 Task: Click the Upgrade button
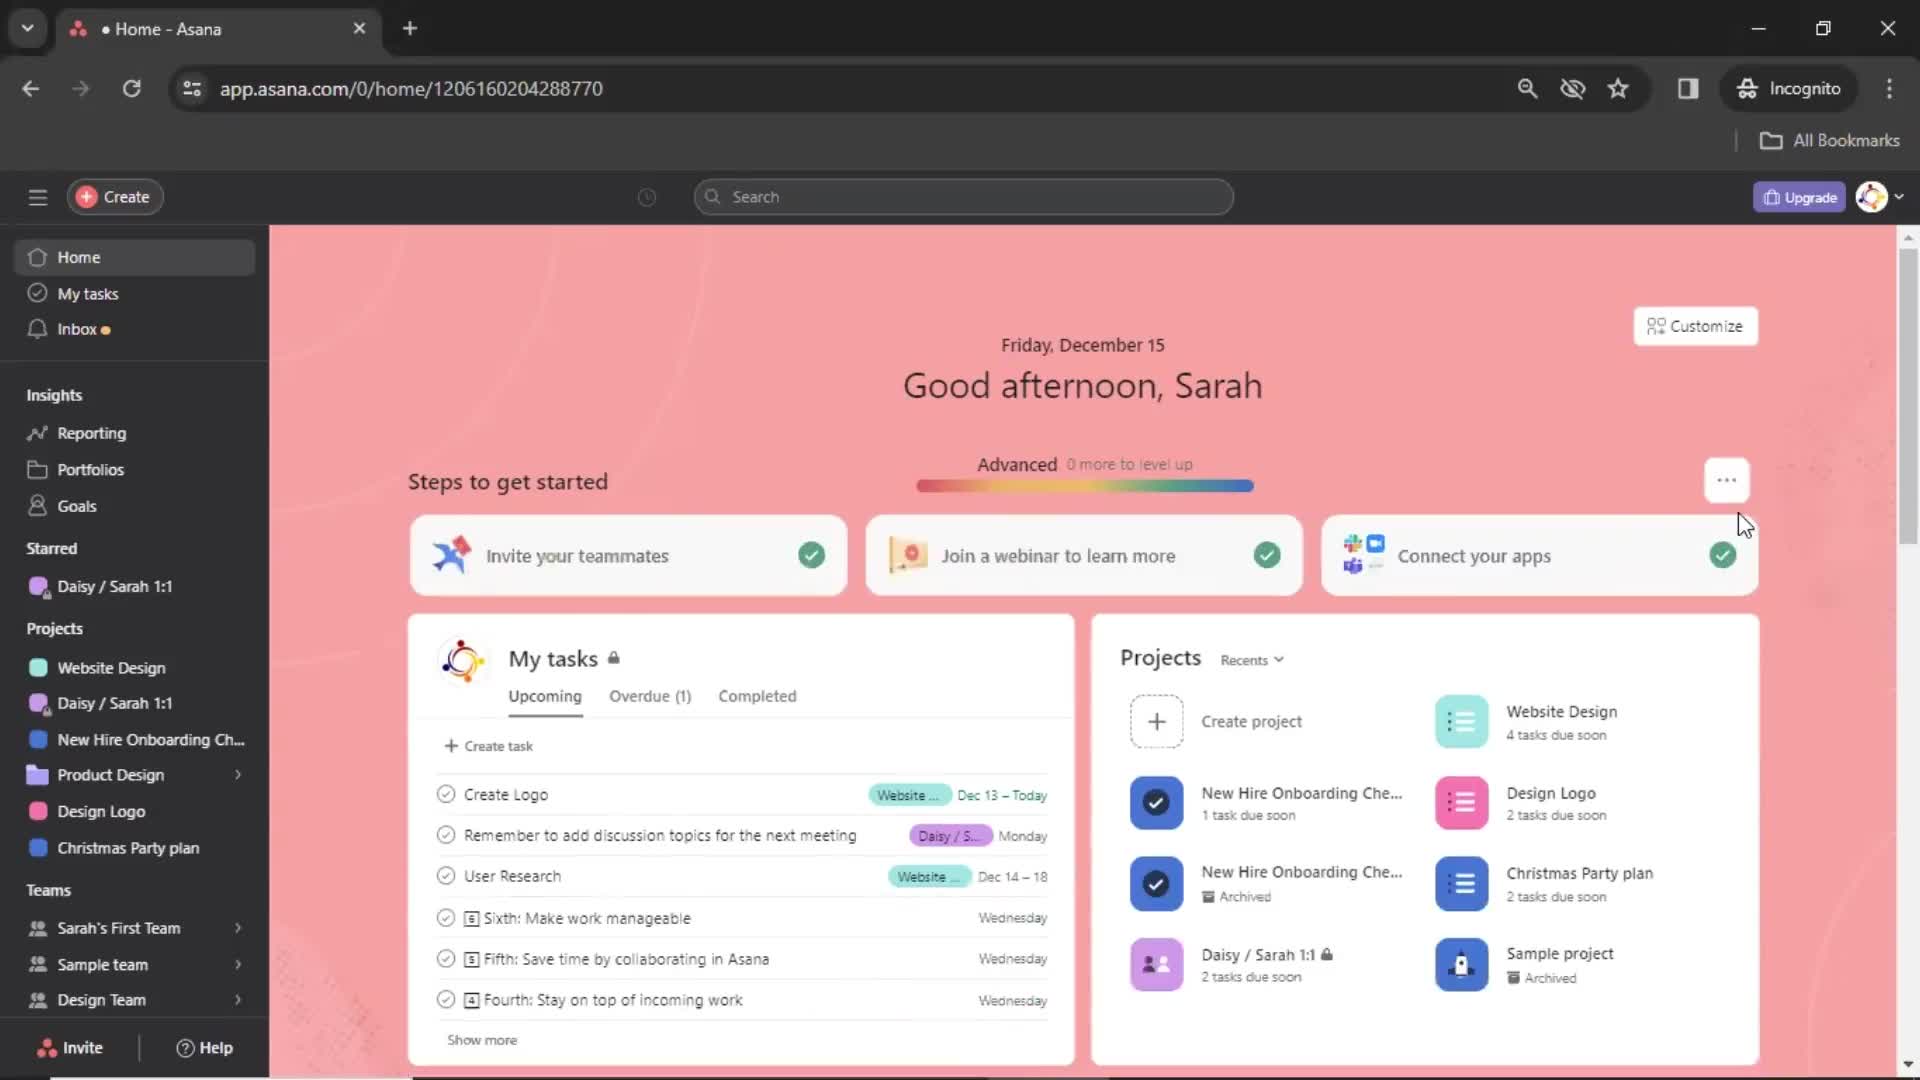[x=1799, y=197]
